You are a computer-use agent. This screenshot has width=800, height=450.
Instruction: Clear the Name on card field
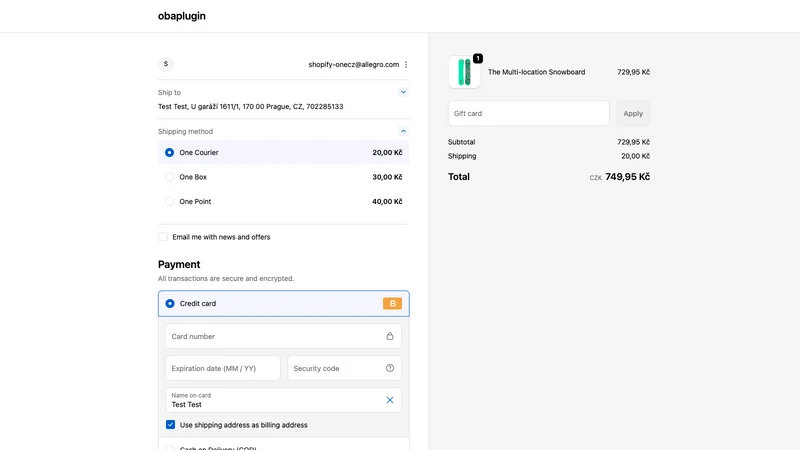[x=390, y=400]
